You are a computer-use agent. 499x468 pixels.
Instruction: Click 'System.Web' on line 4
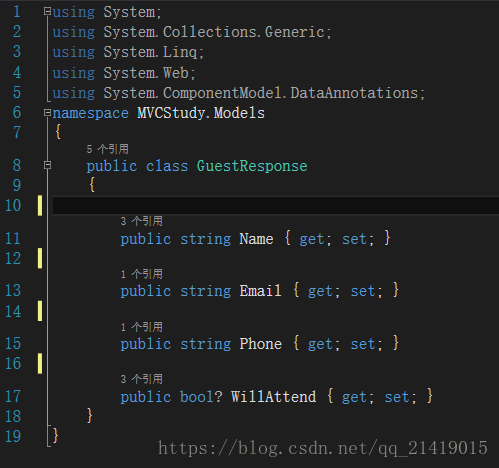146,73
